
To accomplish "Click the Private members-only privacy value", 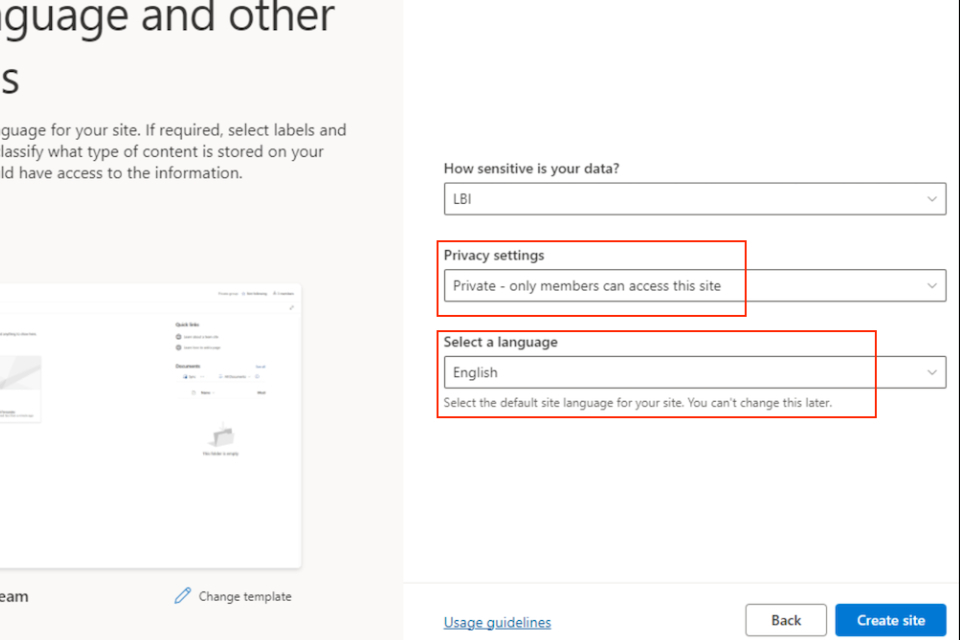I will tap(587, 286).
